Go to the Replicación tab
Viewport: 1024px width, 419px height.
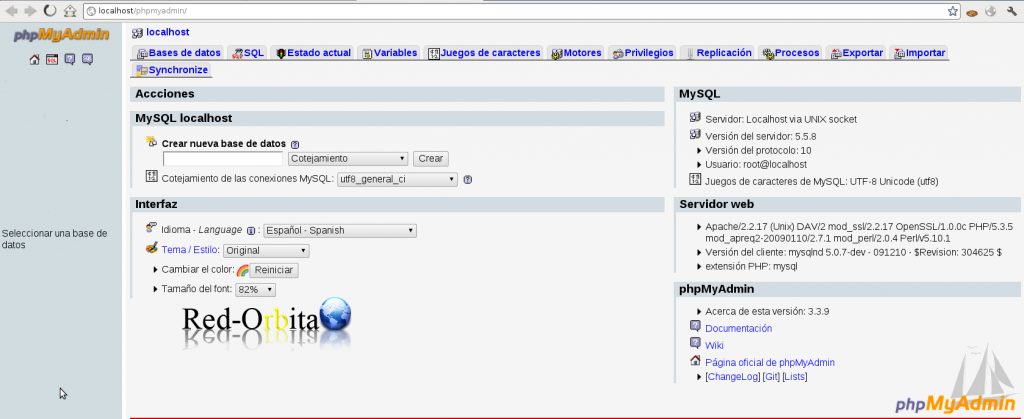coord(717,53)
